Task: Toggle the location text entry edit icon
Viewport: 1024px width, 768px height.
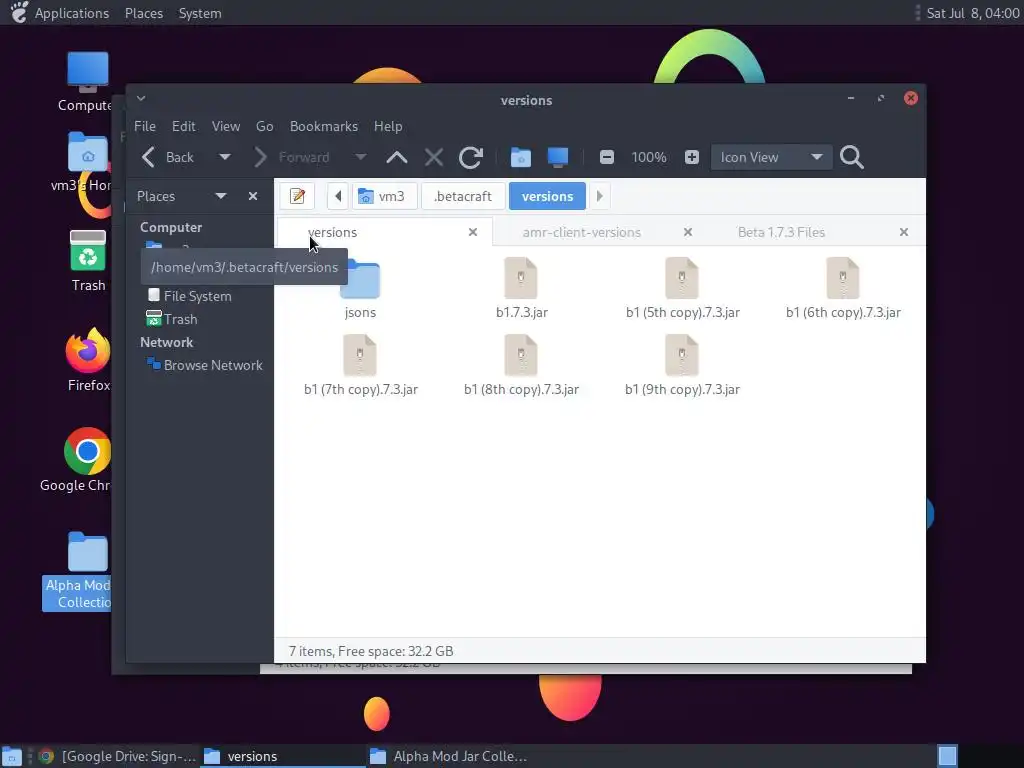Action: (297, 196)
